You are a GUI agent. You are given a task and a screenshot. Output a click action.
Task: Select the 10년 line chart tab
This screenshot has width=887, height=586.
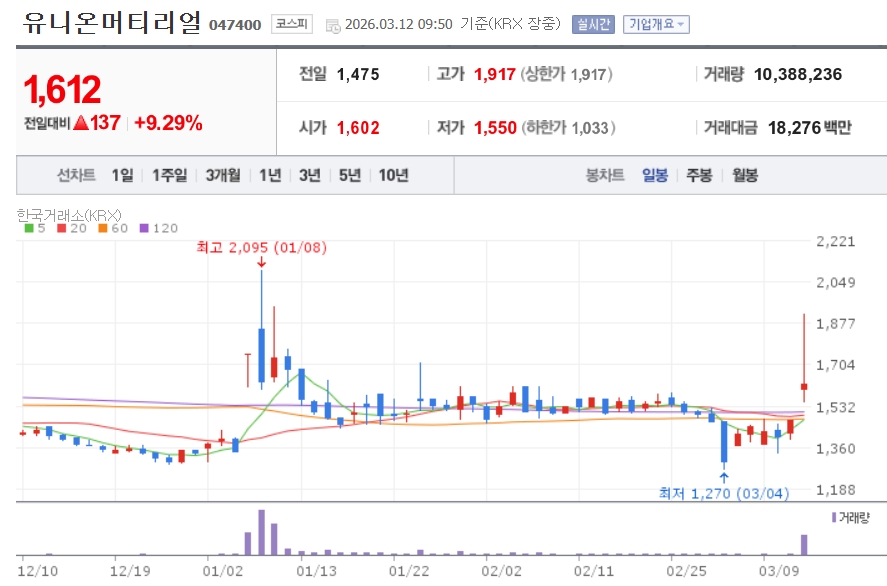(x=393, y=175)
